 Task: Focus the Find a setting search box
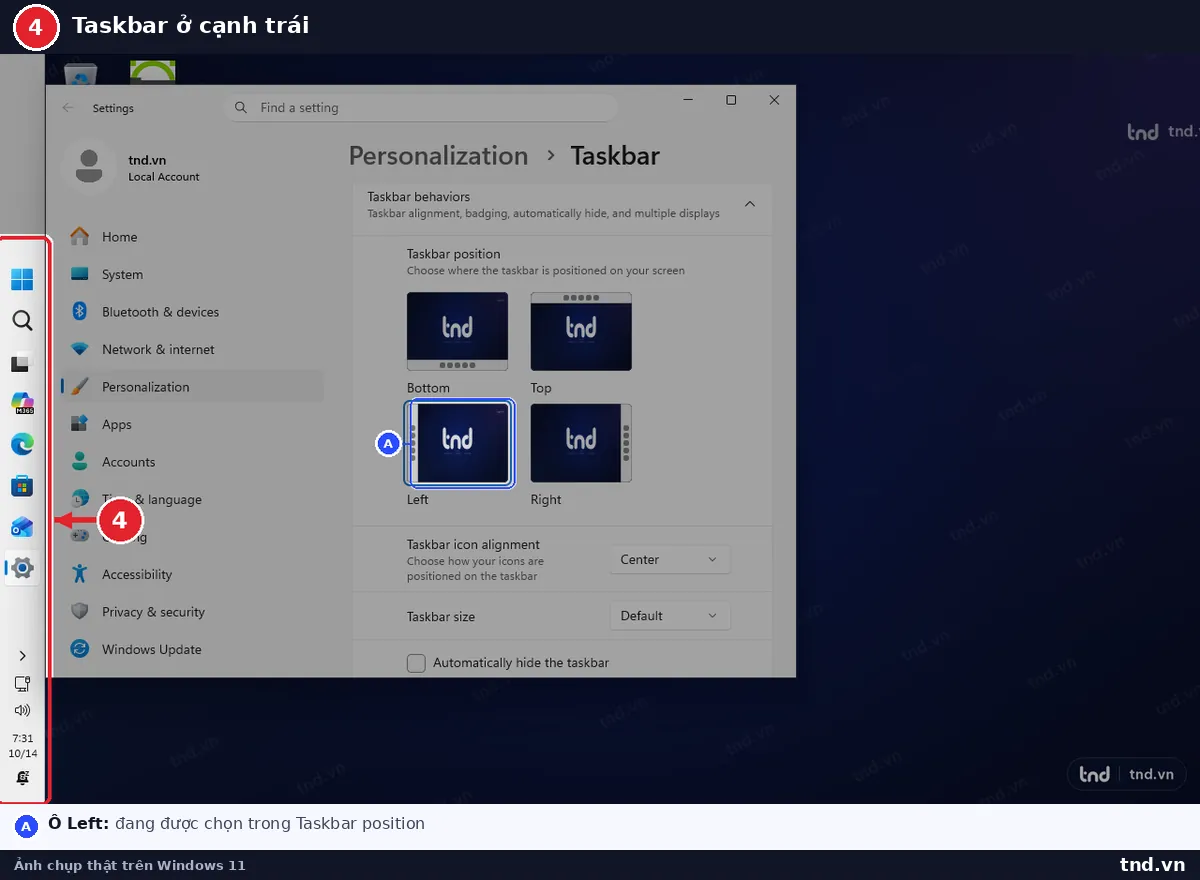[420, 108]
